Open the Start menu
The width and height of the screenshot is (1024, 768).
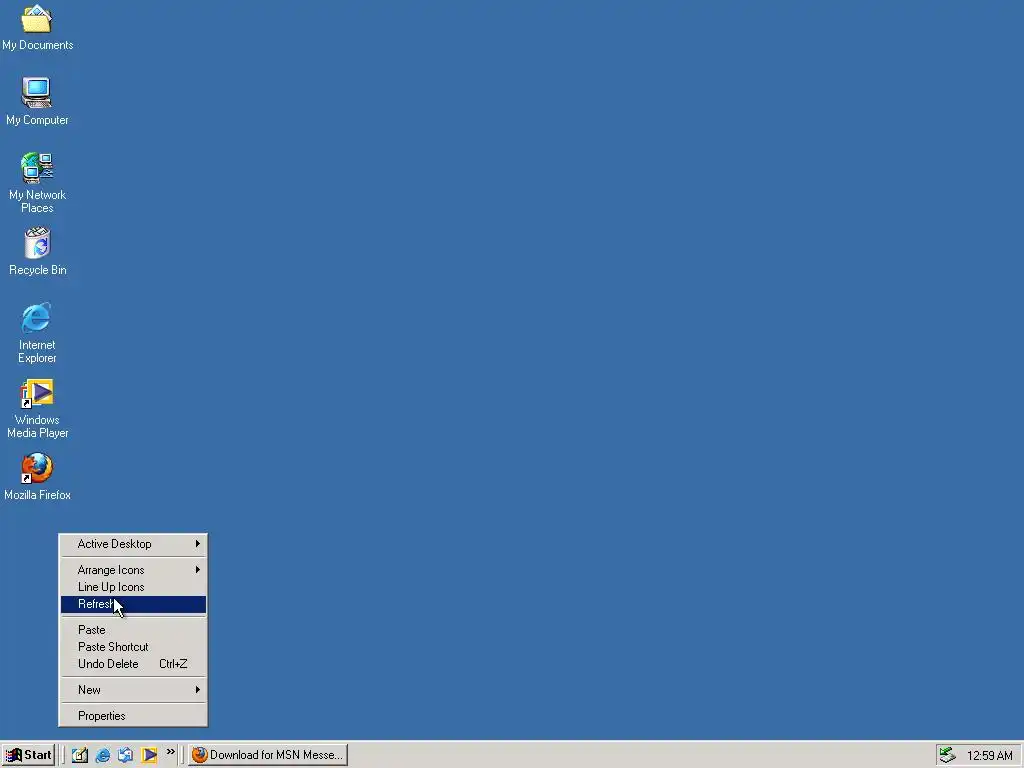(x=28, y=755)
